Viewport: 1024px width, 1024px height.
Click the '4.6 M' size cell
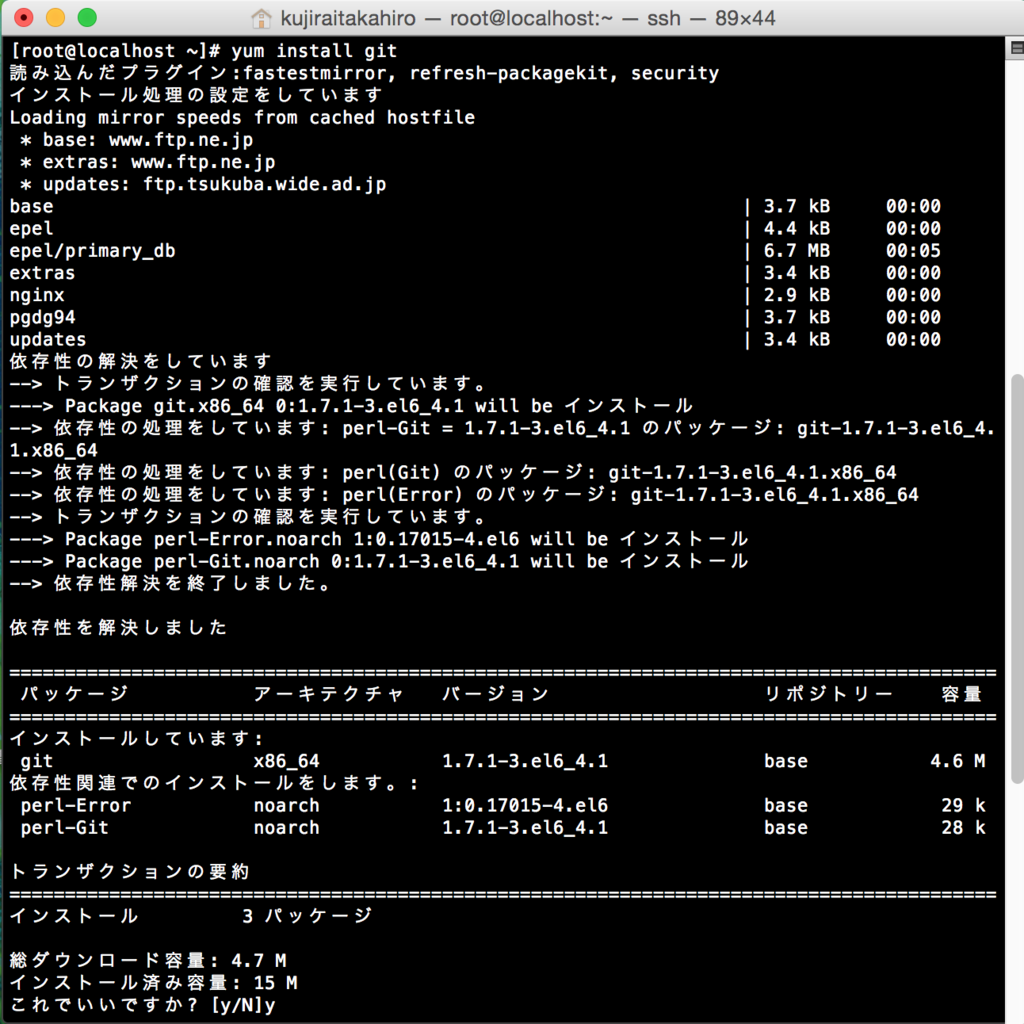958,761
